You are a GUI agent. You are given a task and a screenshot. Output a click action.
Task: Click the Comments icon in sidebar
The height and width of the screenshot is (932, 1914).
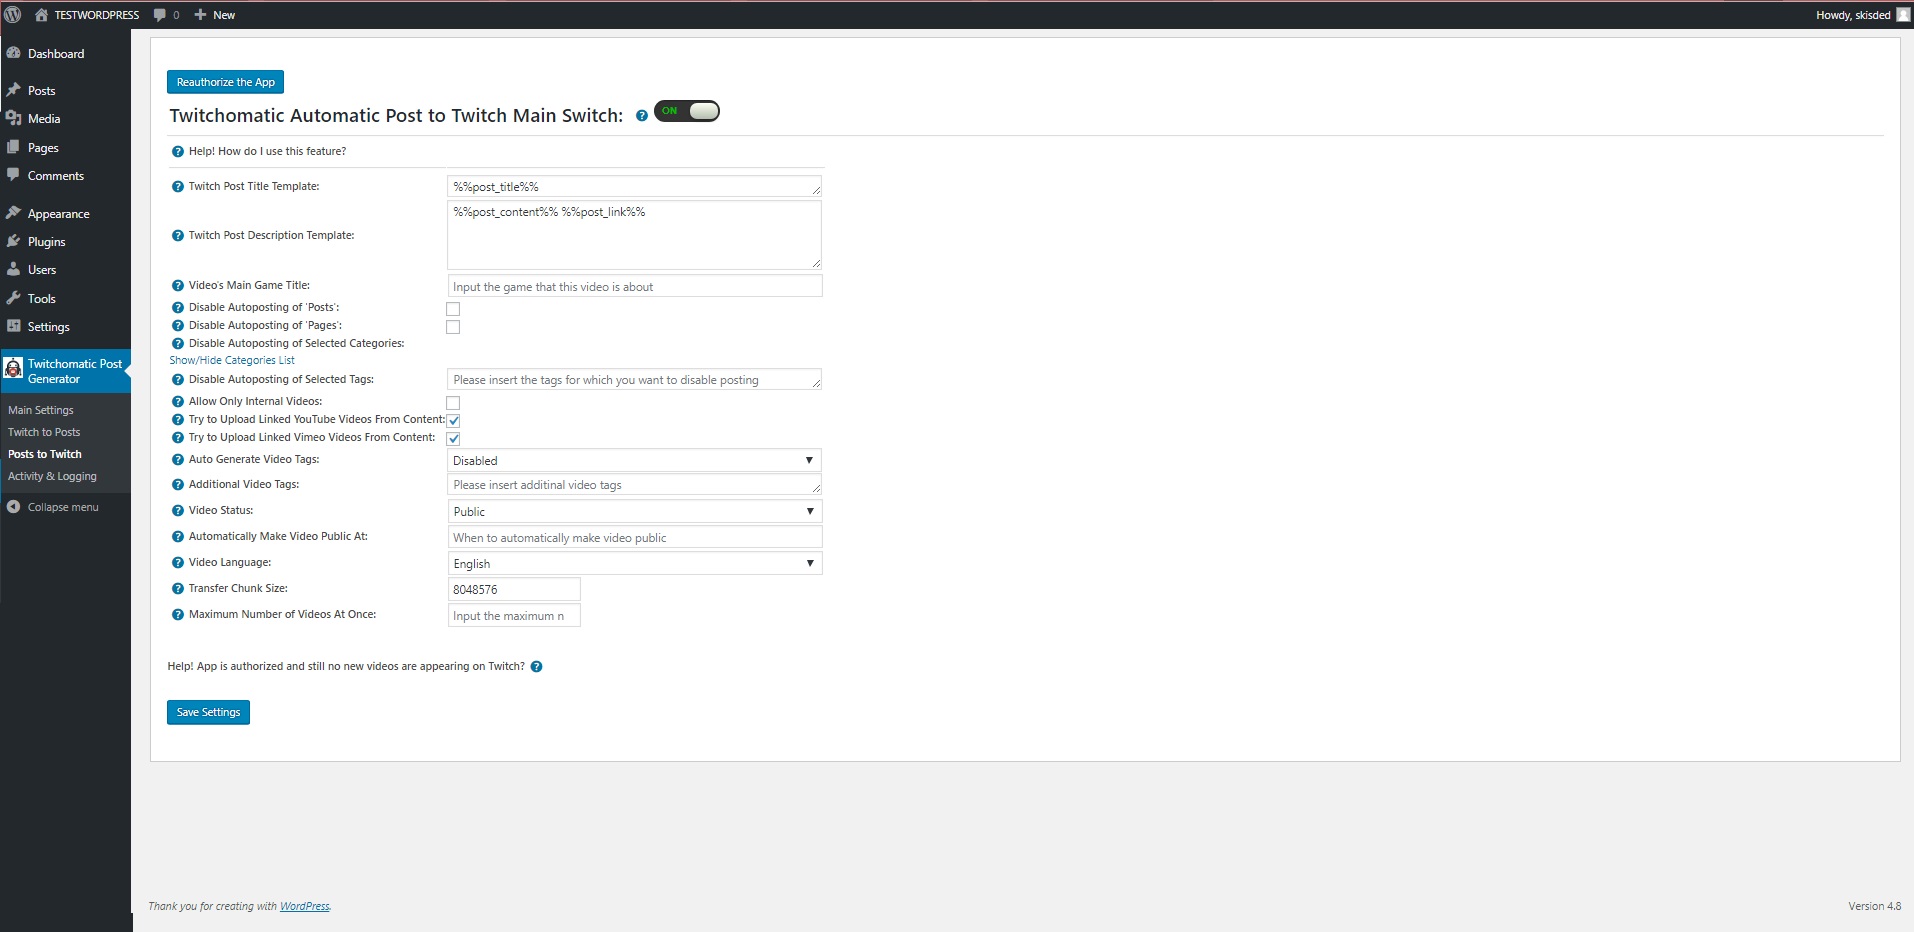[x=13, y=175]
